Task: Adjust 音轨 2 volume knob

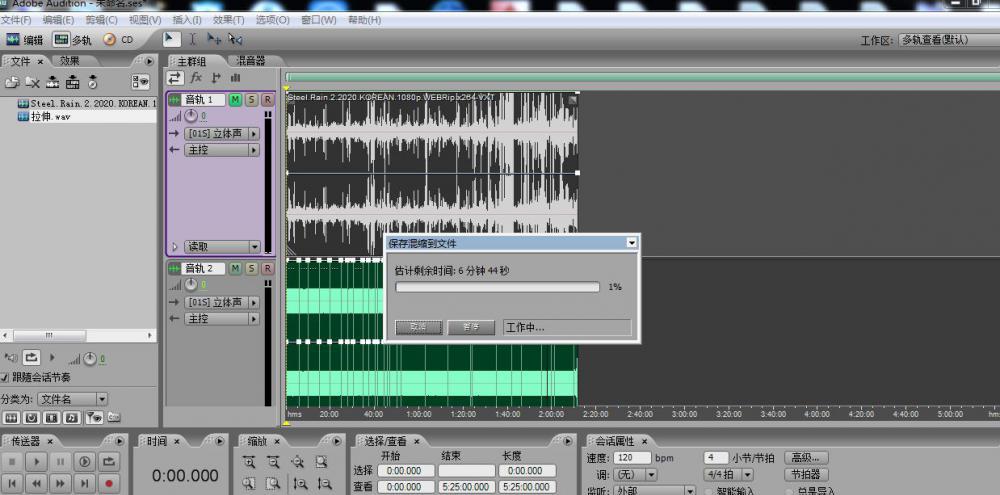Action: pyautogui.click(x=191, y=284)
